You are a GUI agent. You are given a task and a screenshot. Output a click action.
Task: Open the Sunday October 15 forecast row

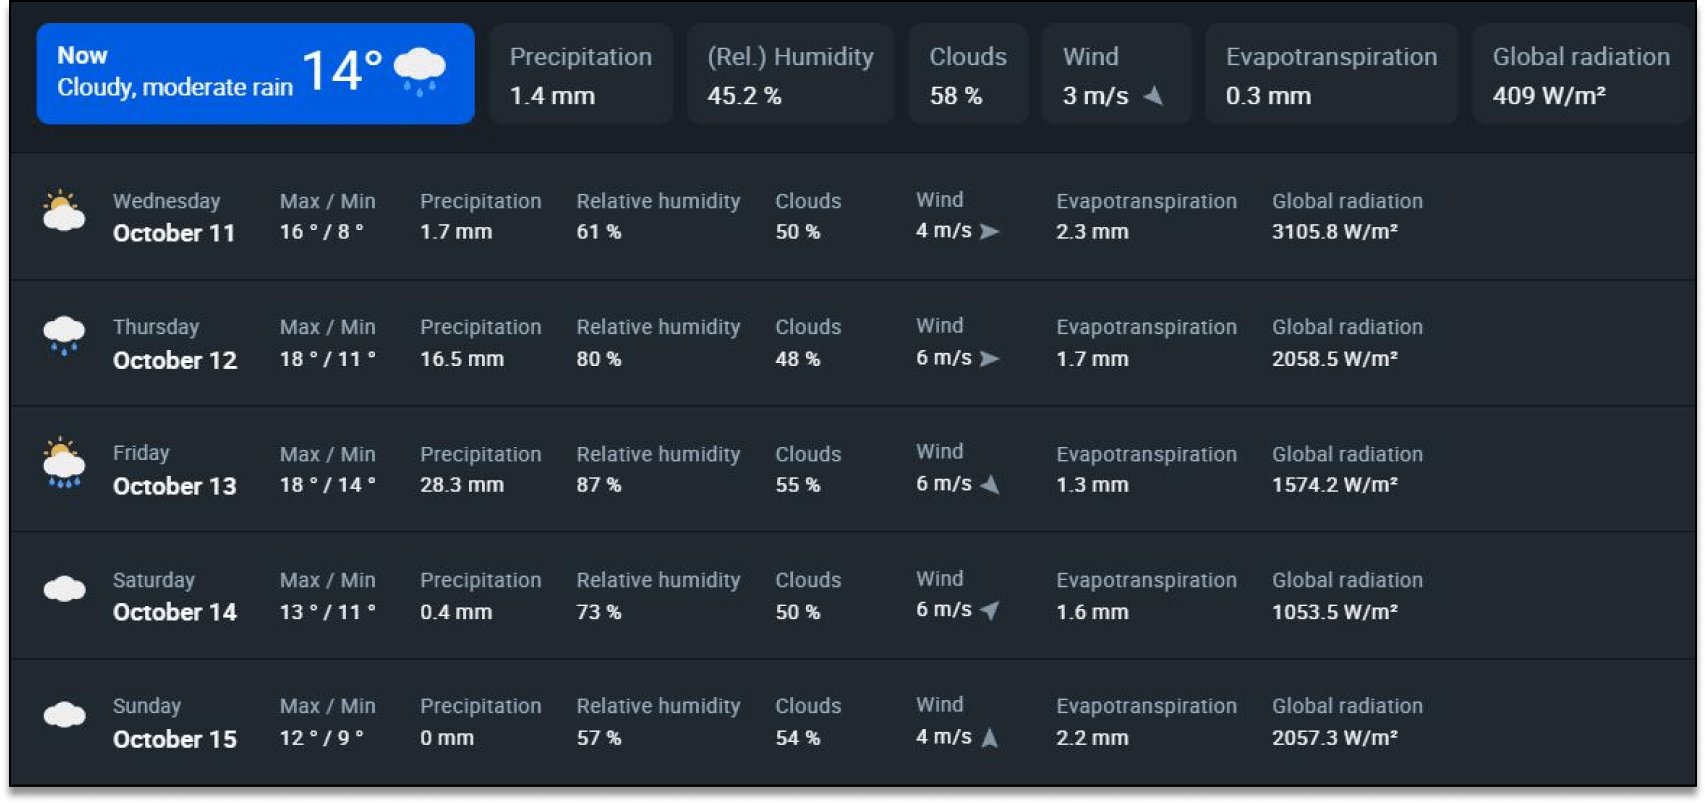point(852,722)
